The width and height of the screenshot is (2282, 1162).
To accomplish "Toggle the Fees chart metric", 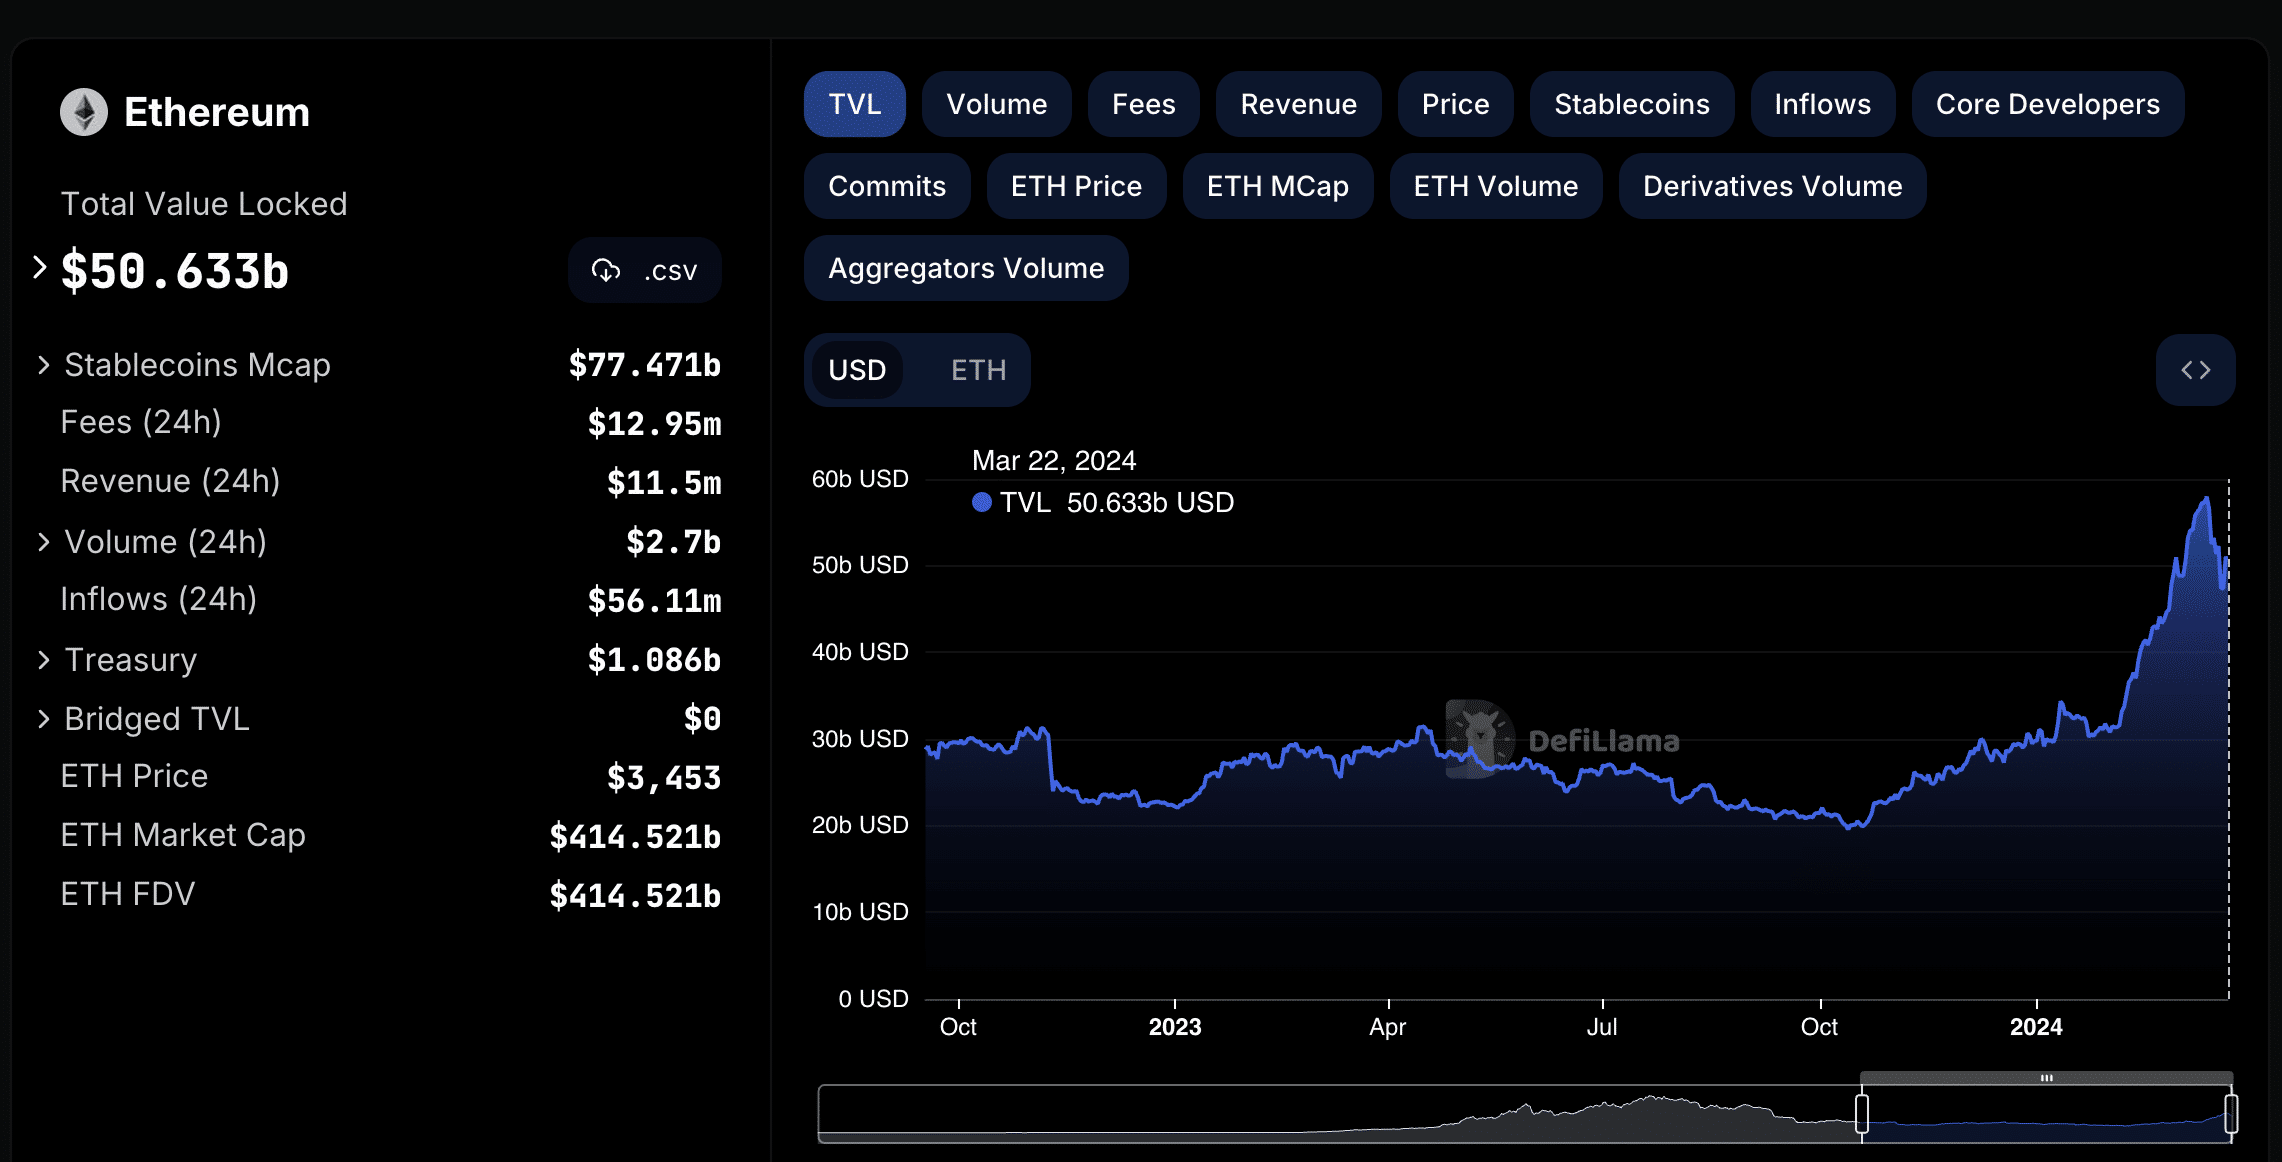I will pyautogui.click(x=1143, y=104).
